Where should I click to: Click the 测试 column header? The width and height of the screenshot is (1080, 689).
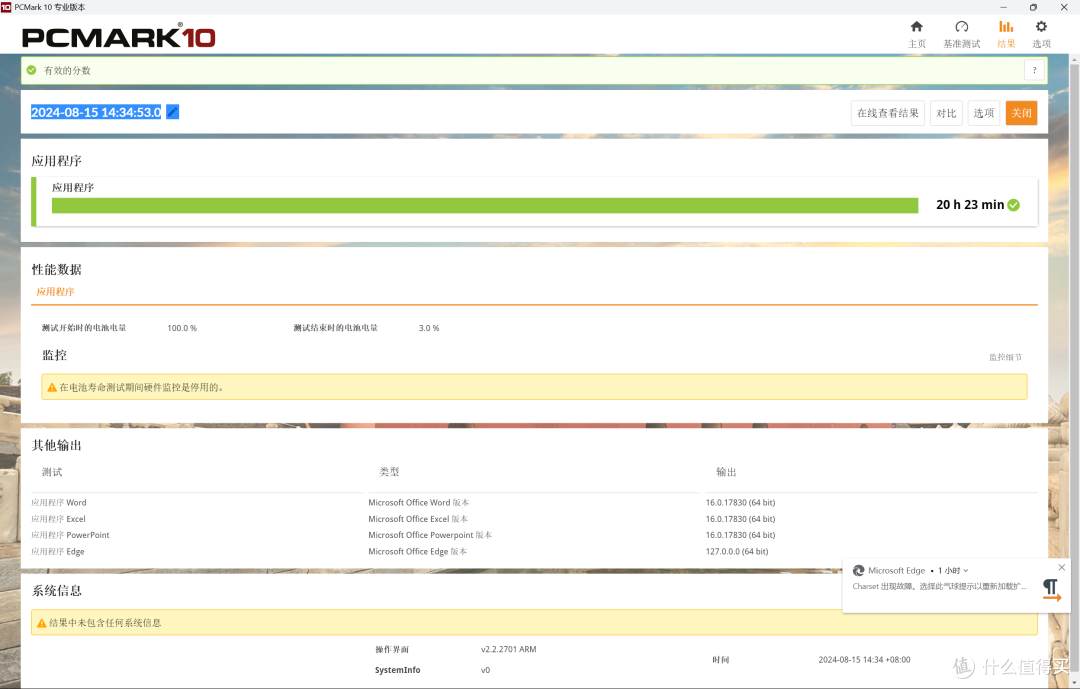52,472
